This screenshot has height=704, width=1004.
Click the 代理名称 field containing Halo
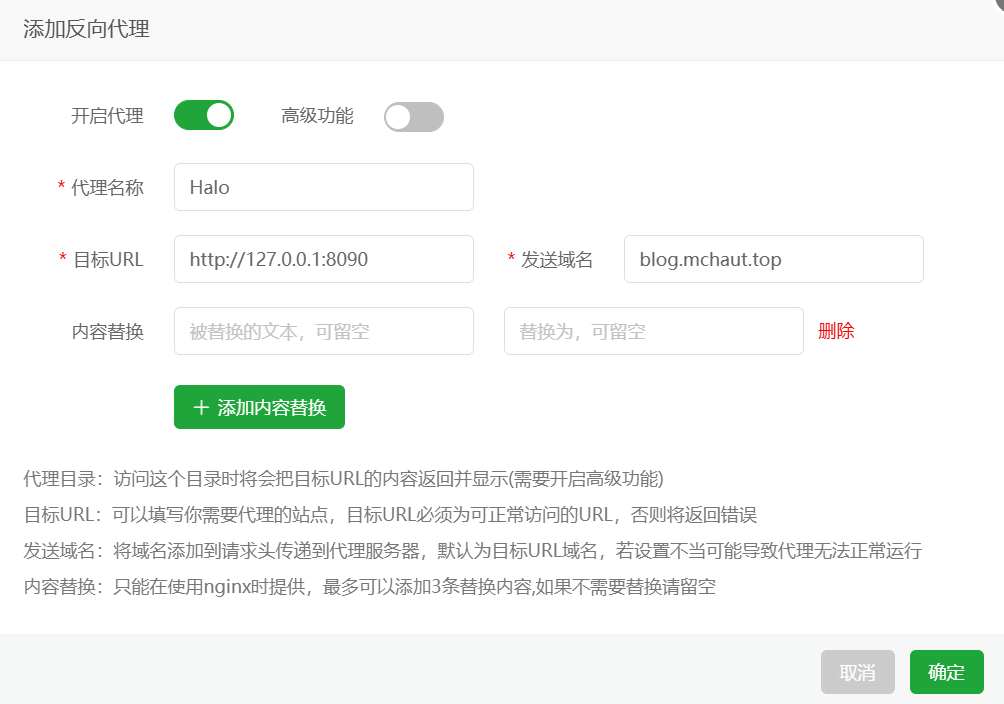click(x=323, y=187)
